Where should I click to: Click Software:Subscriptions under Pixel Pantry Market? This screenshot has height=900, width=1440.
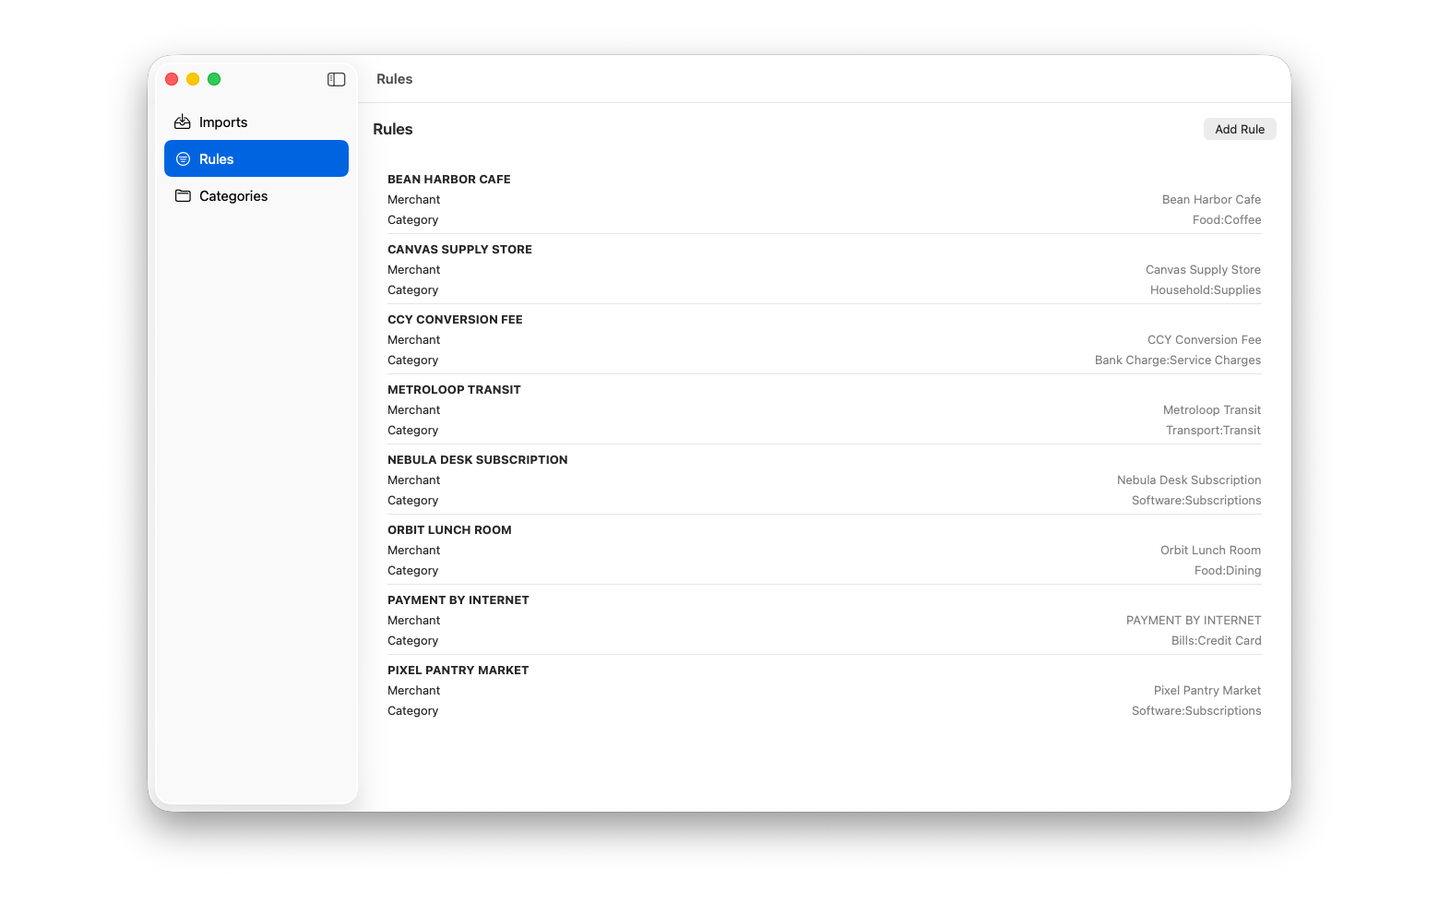click(x=1196, y=710)
